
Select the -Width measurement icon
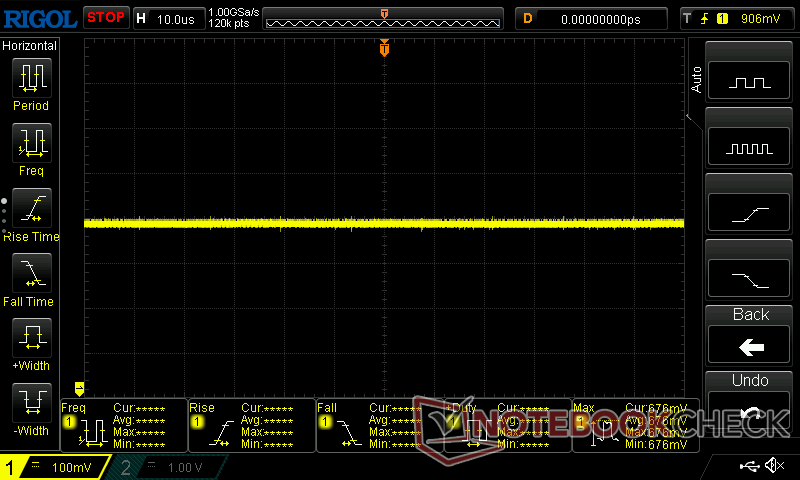pyautogui.click(x=32, y=402)
